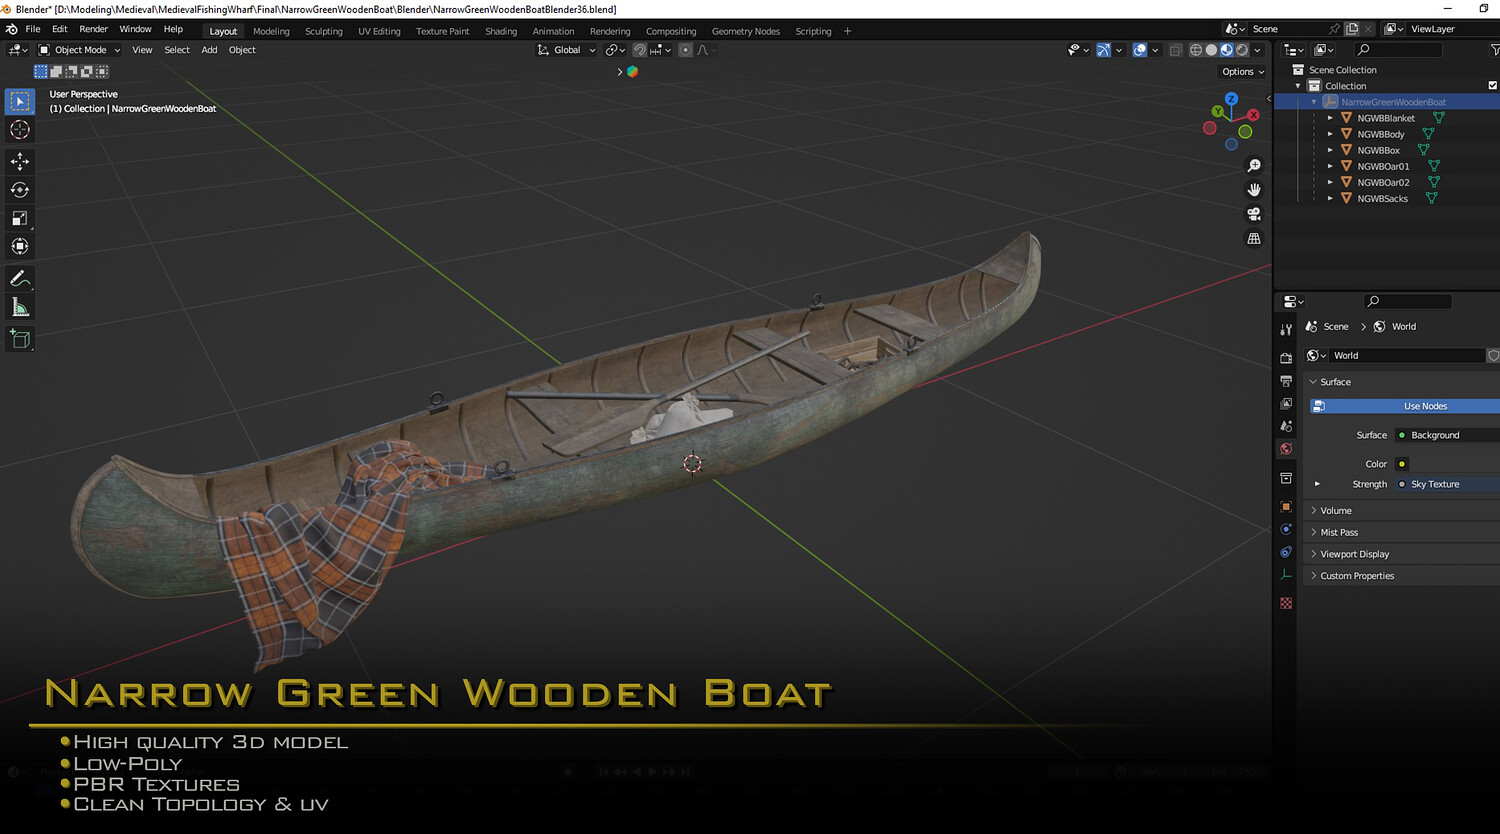The height and width of the screenshot is (834, 1500).
Task: Select the Add Cube tool
Action: (x=20, y=339)
